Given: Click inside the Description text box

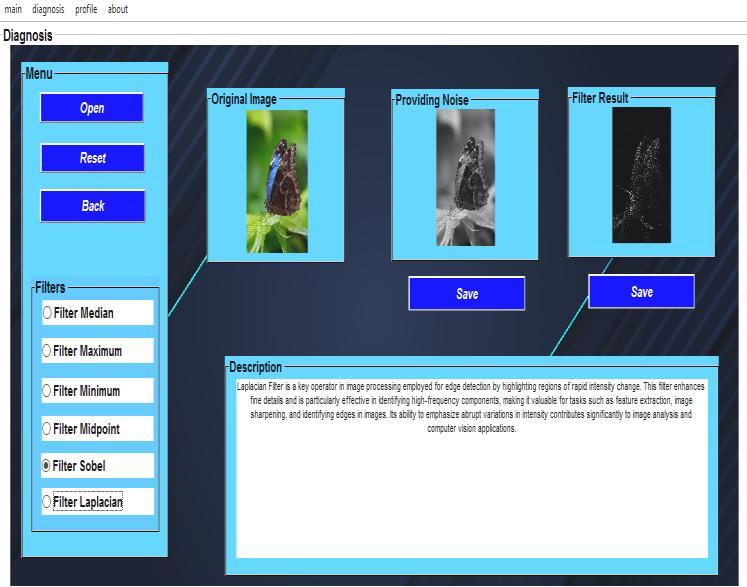Looking at the screenshot, I should [472, 468].
